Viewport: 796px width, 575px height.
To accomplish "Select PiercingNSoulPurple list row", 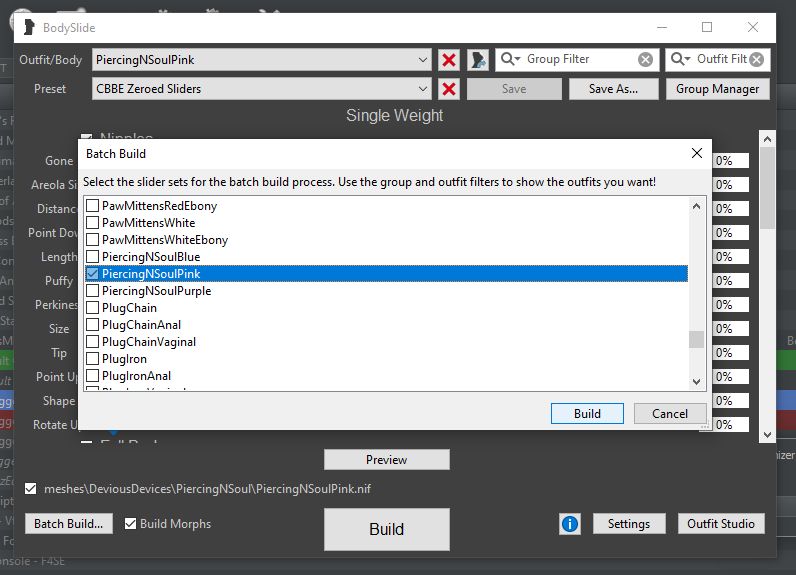I will coord(387,291).
